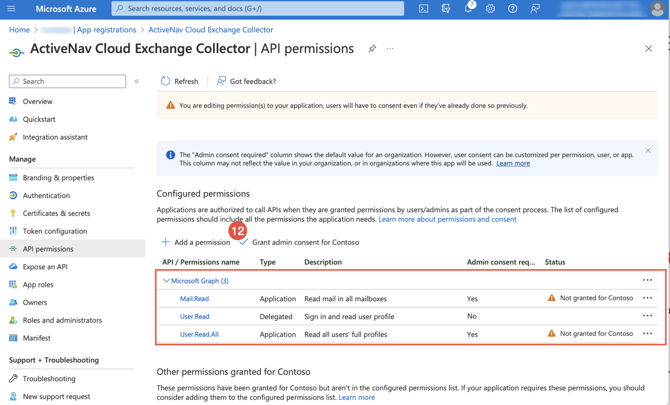The width and height of the screenshot is (670, 405).
Task: Go to Home breadcrumb
Action: click(19, 30)
